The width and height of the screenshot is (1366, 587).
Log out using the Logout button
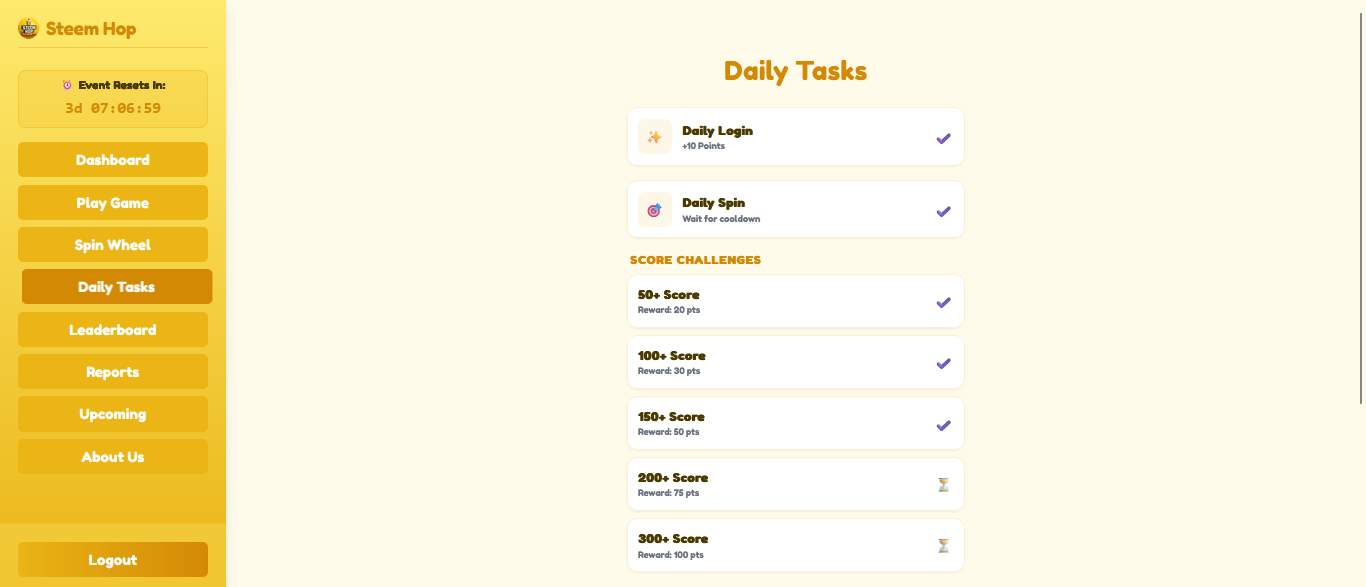113,560
